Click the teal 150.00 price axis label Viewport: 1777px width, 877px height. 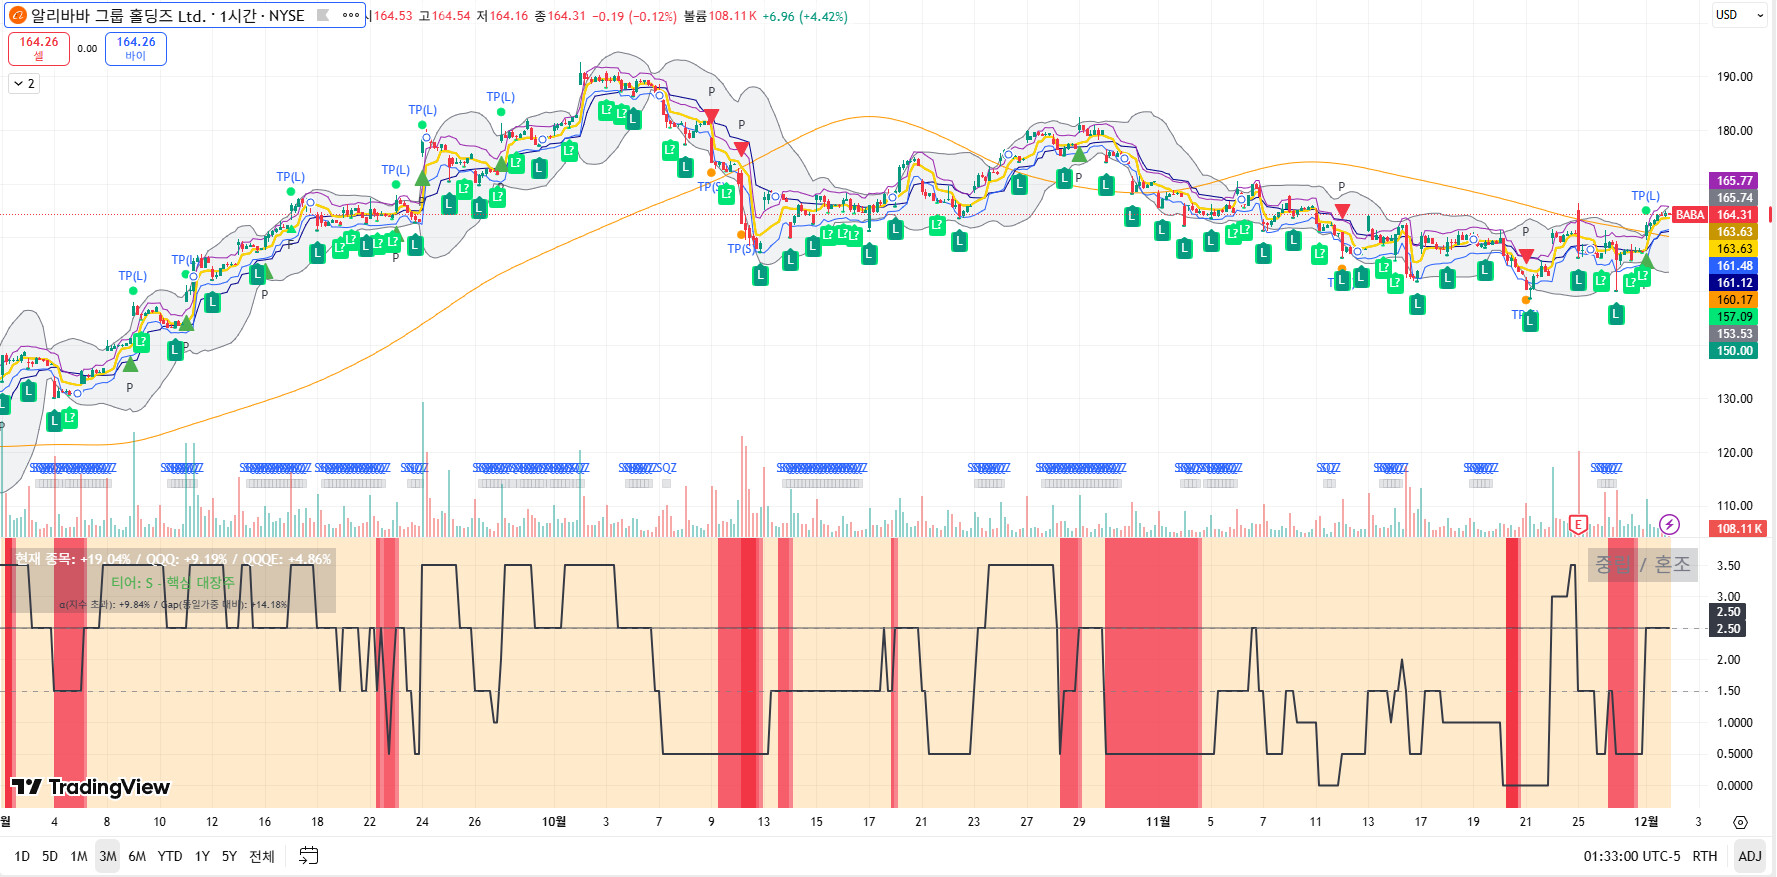click(x=1734, y=351)
